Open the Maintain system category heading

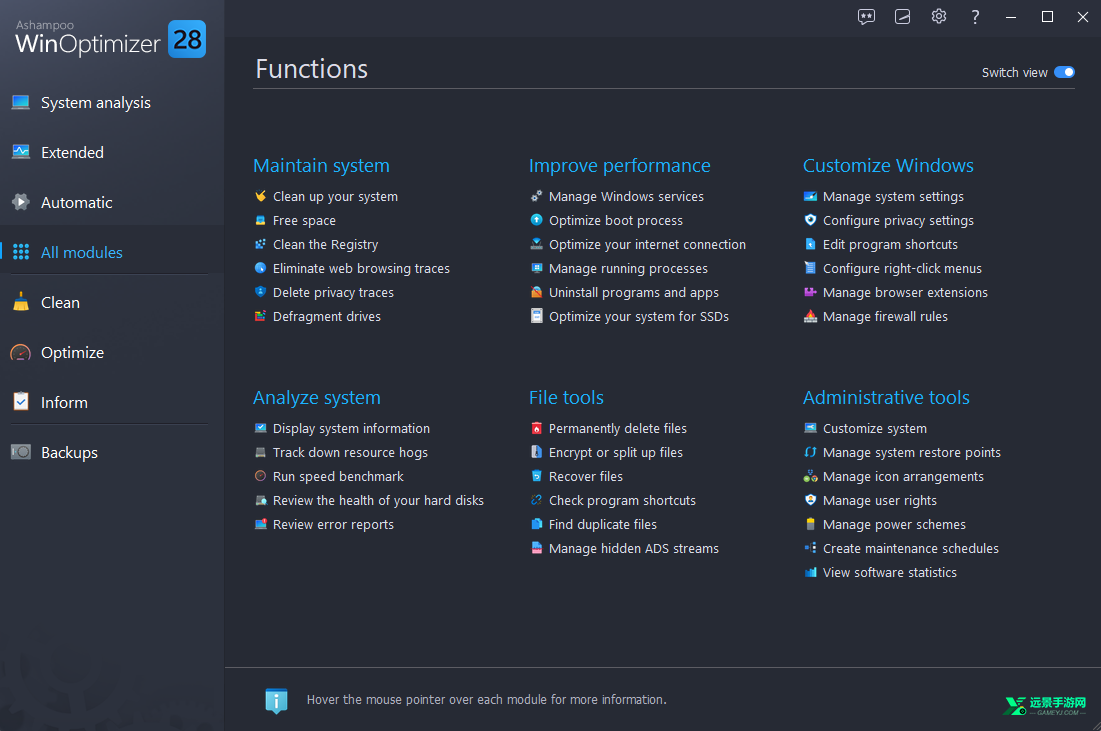click(321, 166)
